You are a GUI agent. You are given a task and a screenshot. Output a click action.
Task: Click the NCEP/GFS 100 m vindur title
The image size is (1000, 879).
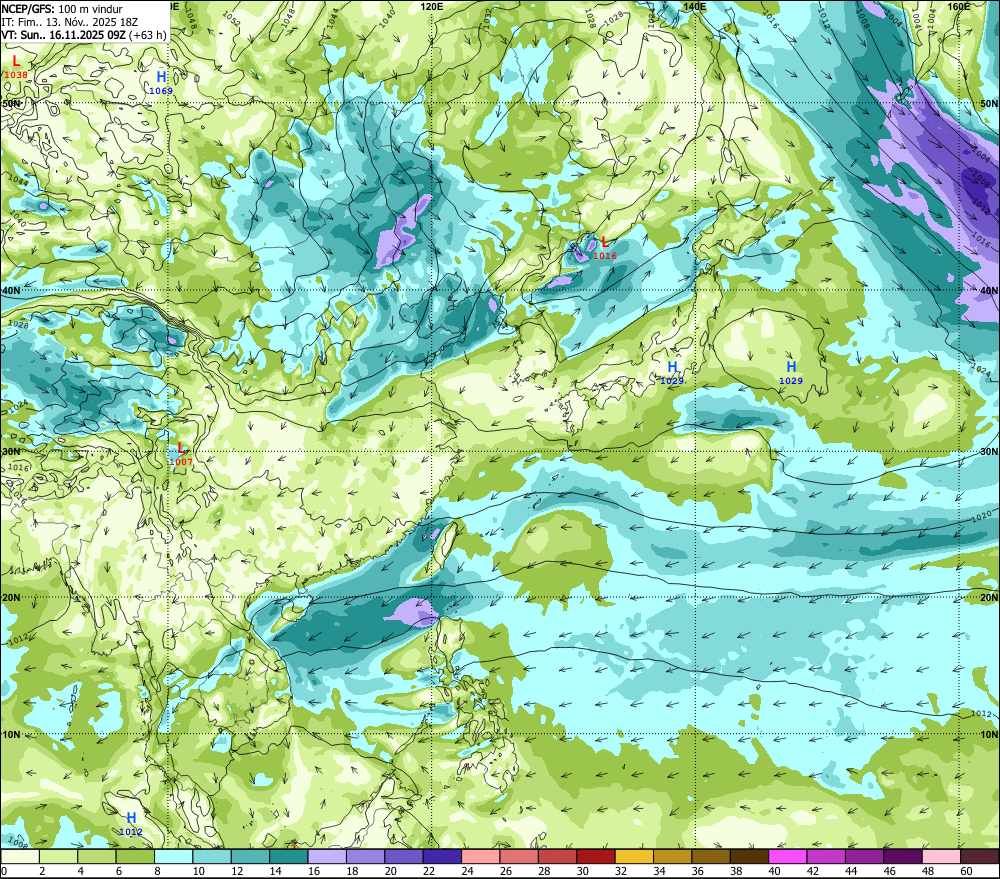click(62, 9)
